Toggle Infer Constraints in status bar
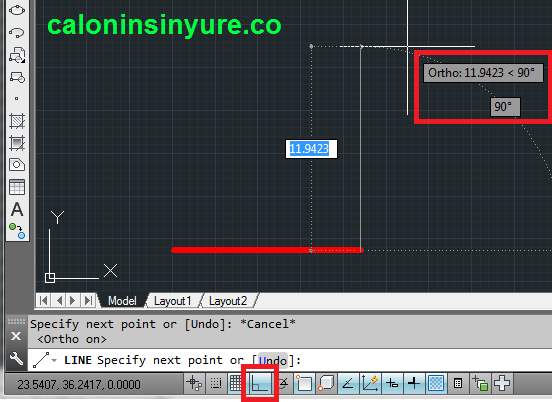 click(195, 383)
